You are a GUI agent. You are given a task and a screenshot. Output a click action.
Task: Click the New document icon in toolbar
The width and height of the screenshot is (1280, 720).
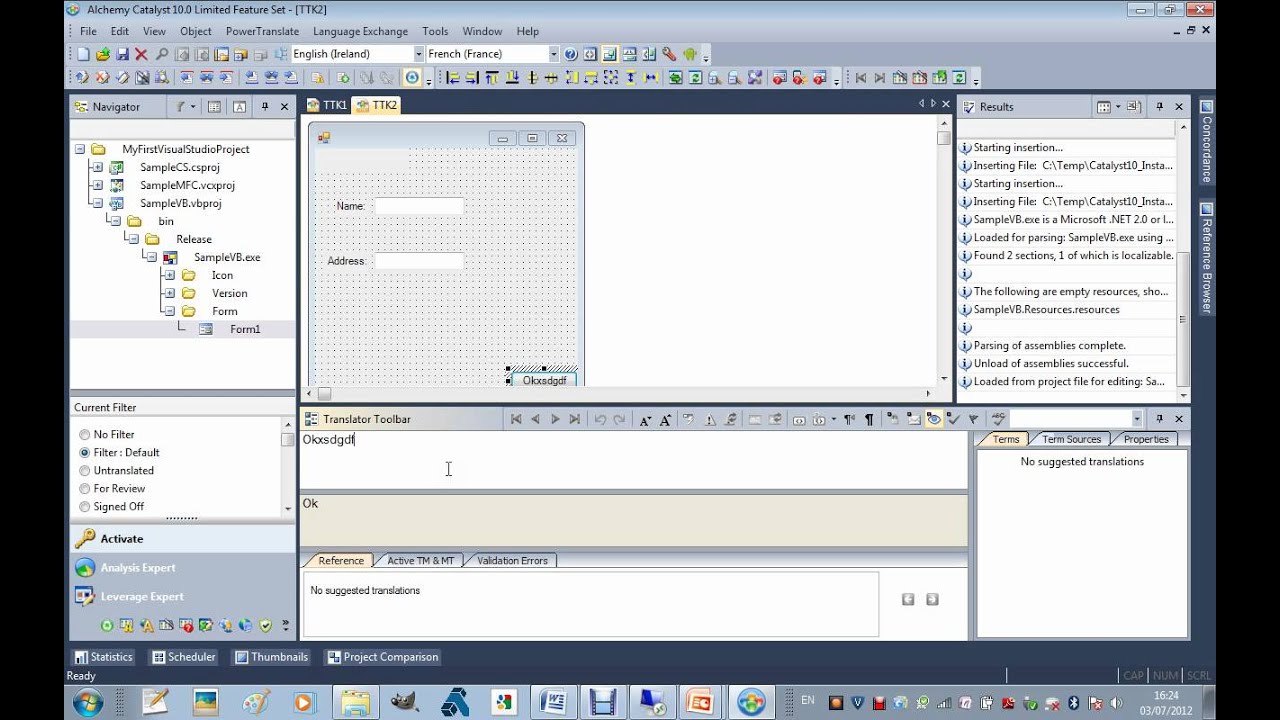tap(83, 54)
